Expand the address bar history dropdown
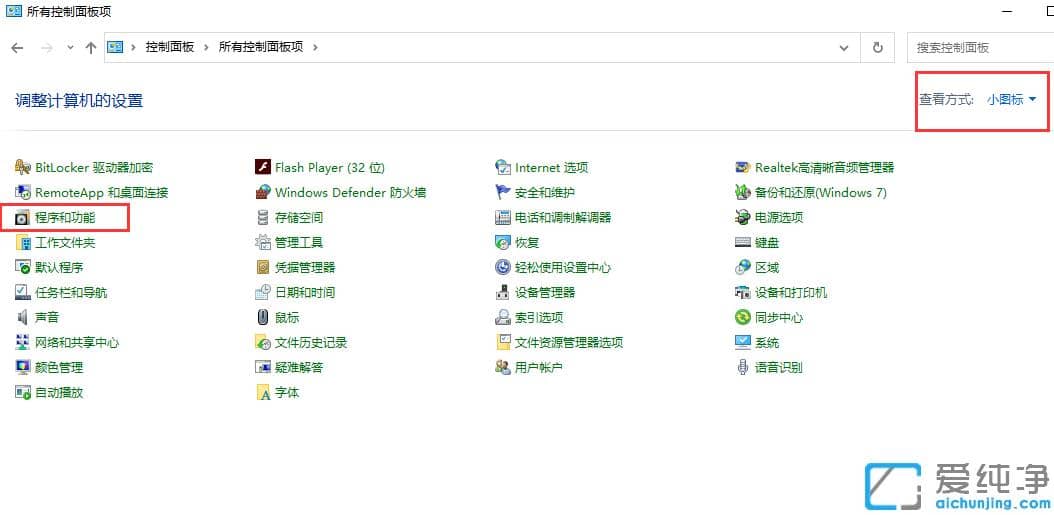 844,47
